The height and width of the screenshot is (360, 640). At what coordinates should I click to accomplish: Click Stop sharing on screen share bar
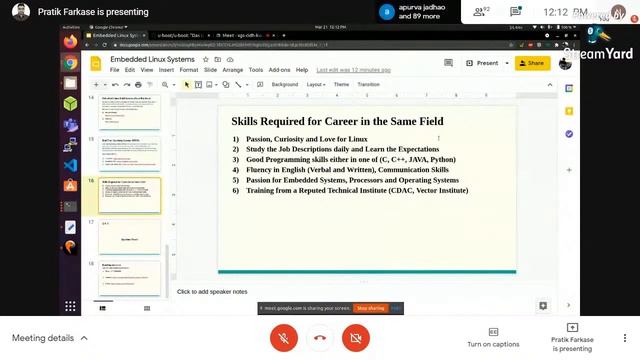[370, 308]
